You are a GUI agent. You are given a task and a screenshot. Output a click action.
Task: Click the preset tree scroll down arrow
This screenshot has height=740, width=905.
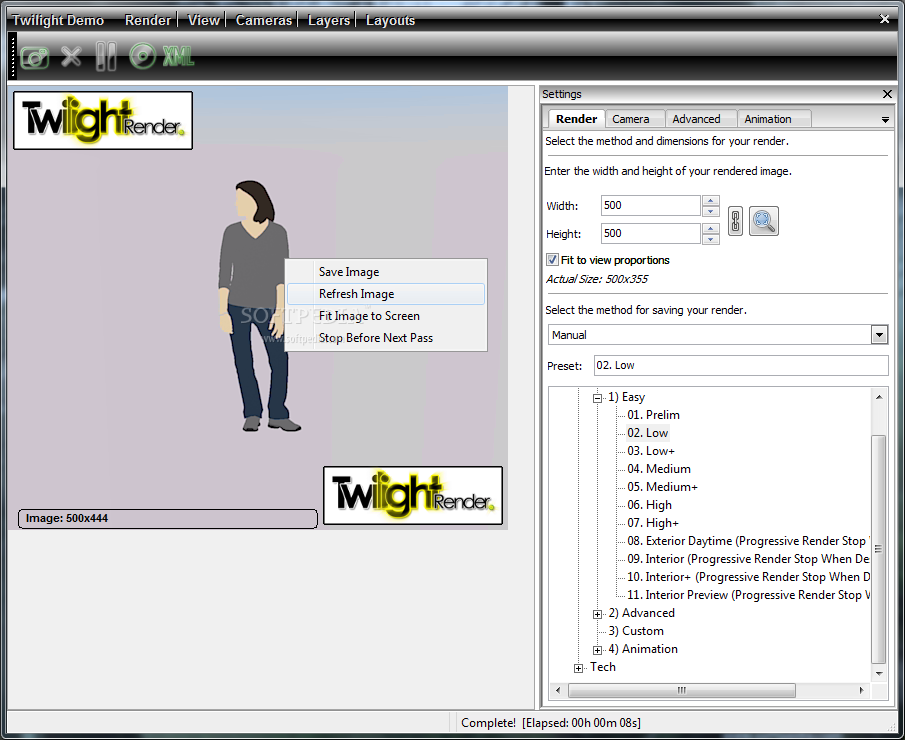point(878,674)
